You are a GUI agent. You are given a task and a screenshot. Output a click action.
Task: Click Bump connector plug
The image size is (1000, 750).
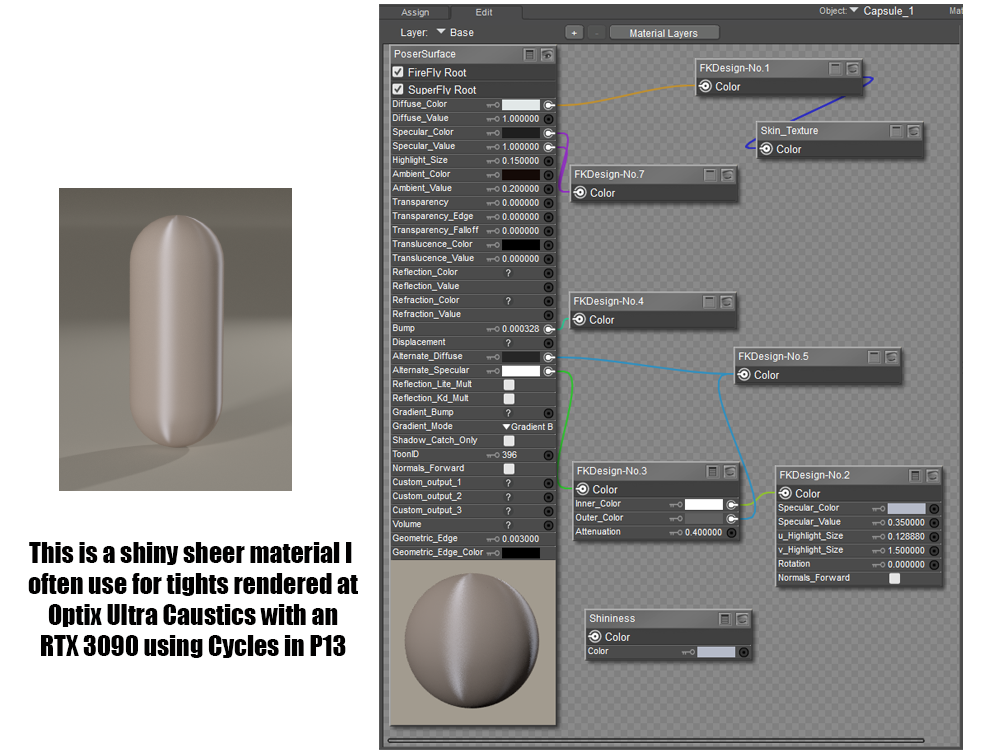pyautogui.click(x=548, y=329)
